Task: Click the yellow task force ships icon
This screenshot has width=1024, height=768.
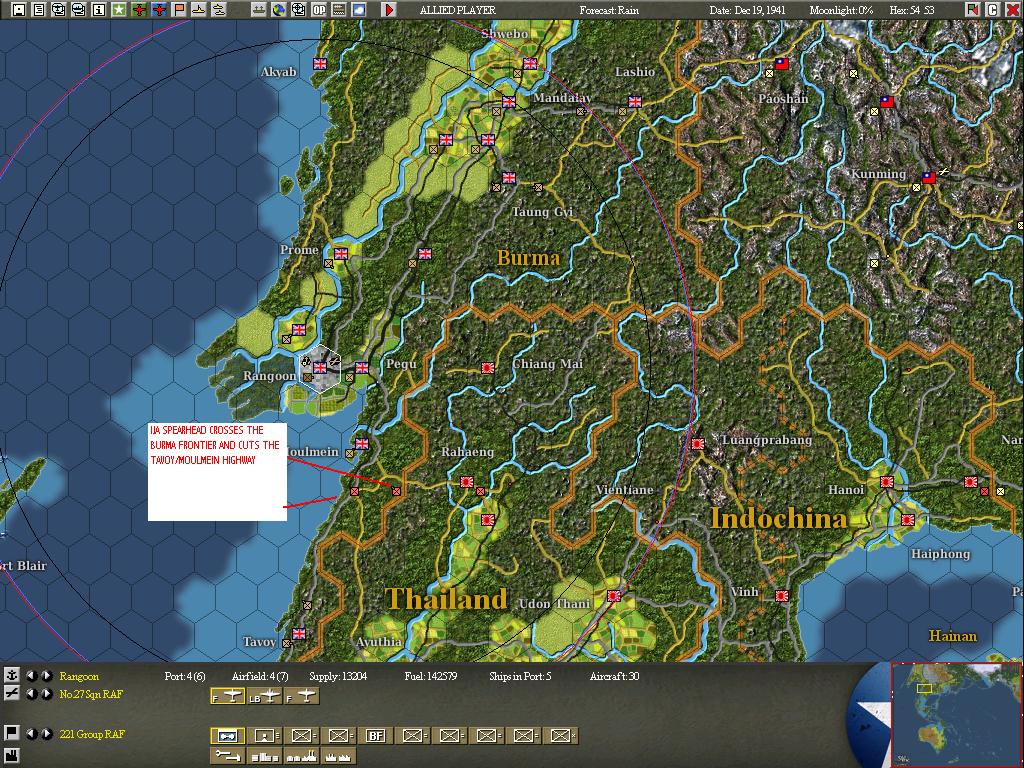Action: 218,10
